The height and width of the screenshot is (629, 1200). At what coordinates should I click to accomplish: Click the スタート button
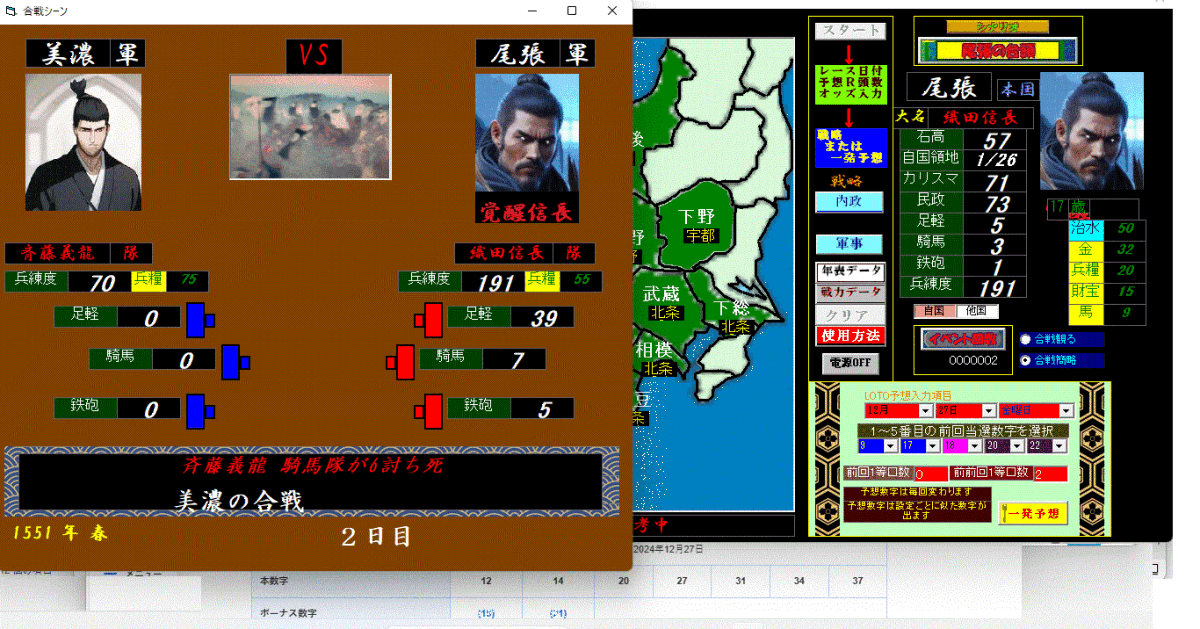pos(850,31)
